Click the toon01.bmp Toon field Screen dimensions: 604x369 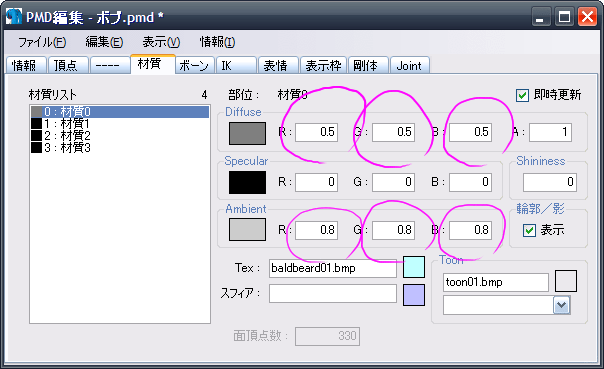point(496,282)
